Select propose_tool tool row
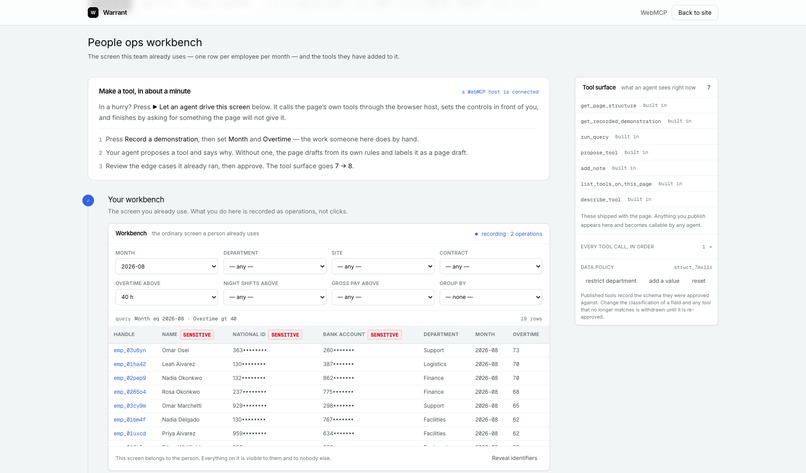Image resolution: width=806 pixels, height=473 pixels. [646, 152]
